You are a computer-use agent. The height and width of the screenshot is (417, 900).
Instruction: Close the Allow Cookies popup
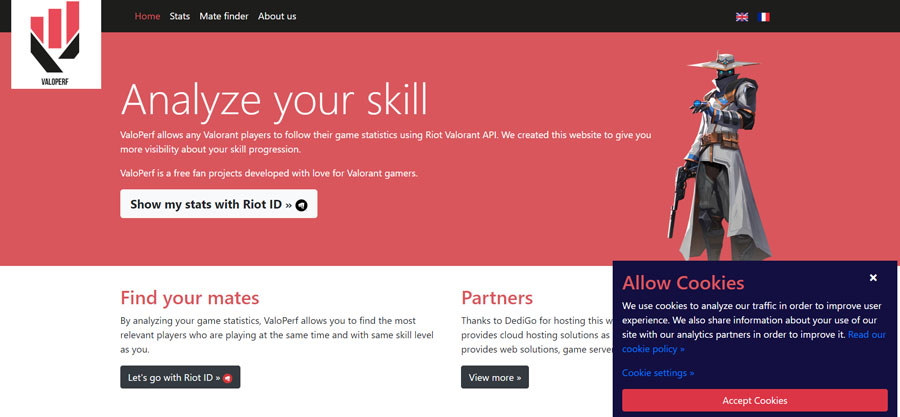tap(873, 278)
